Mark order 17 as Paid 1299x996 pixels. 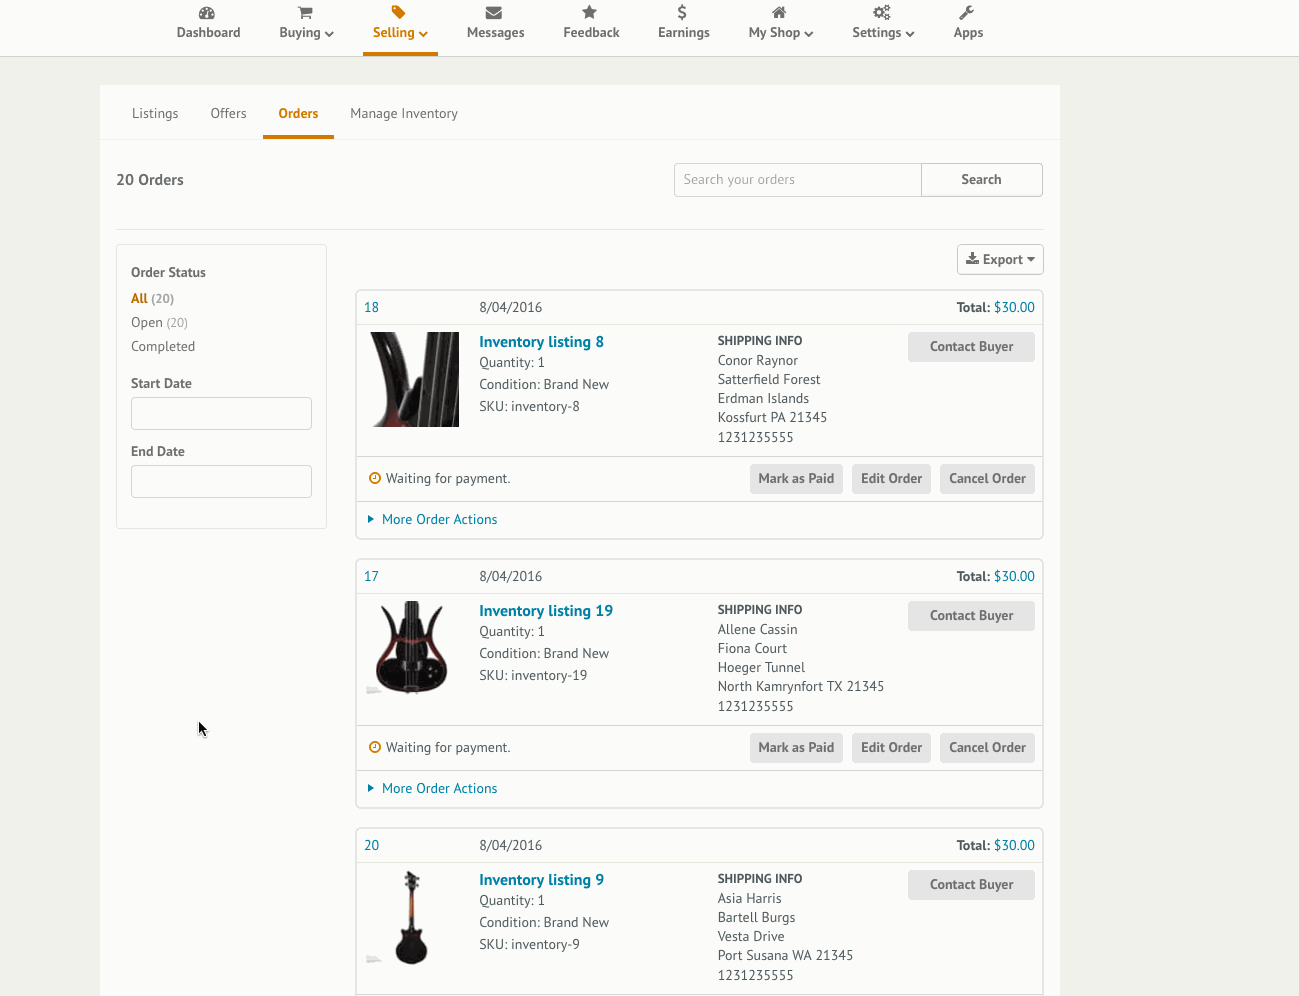click(x=796, y=748)
